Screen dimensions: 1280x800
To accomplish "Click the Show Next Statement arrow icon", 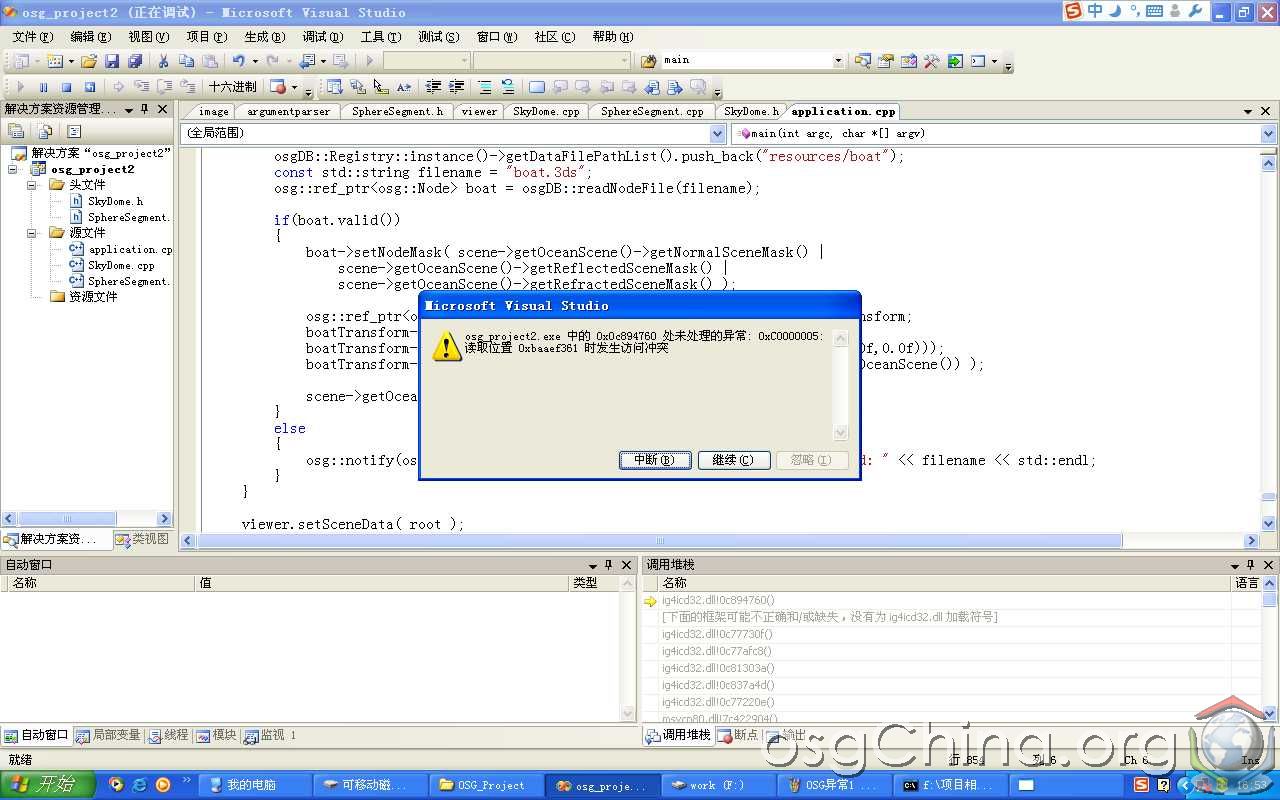I will pos(118,87).
